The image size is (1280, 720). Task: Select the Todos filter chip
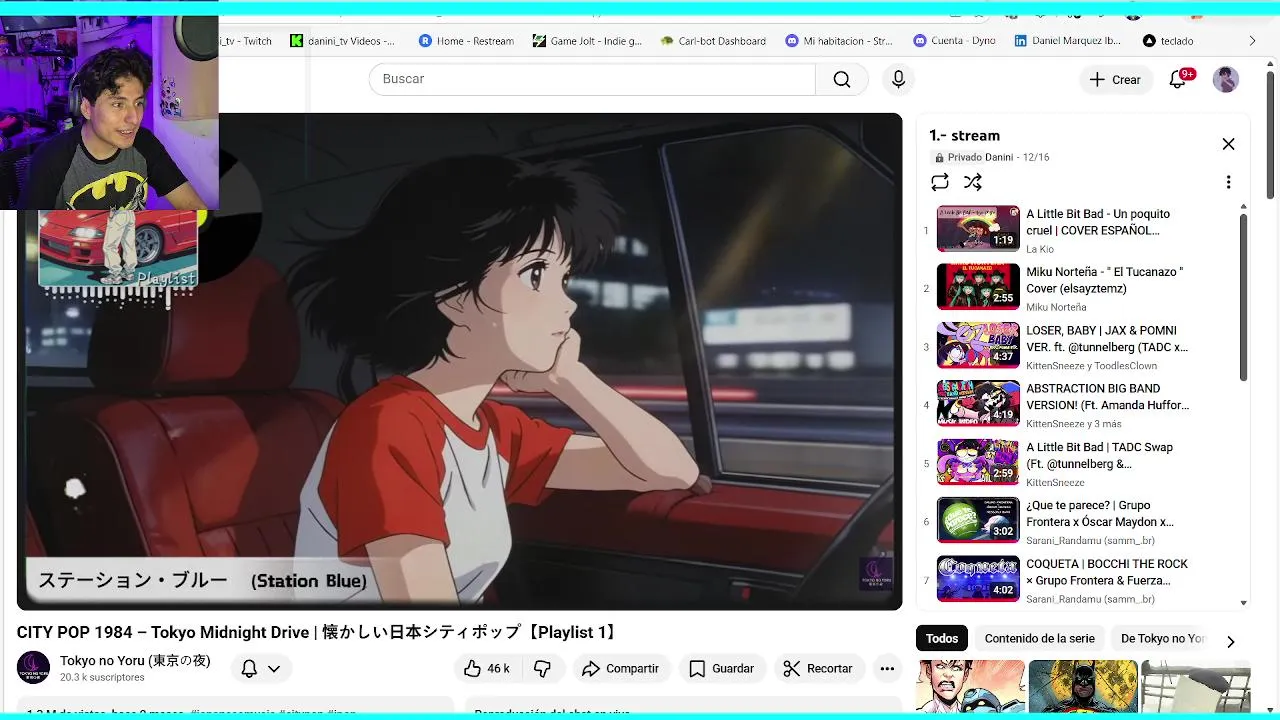pos(942,639)
